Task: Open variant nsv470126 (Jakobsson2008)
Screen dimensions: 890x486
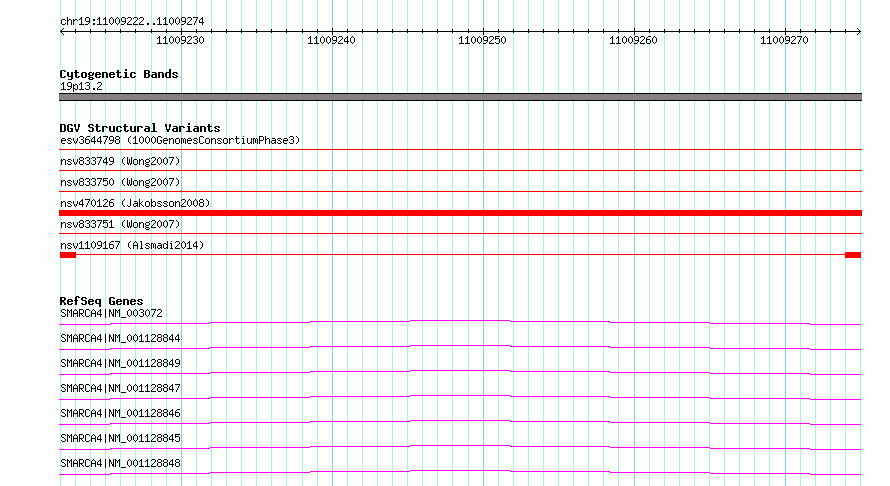Action: (x=135, y=203)
